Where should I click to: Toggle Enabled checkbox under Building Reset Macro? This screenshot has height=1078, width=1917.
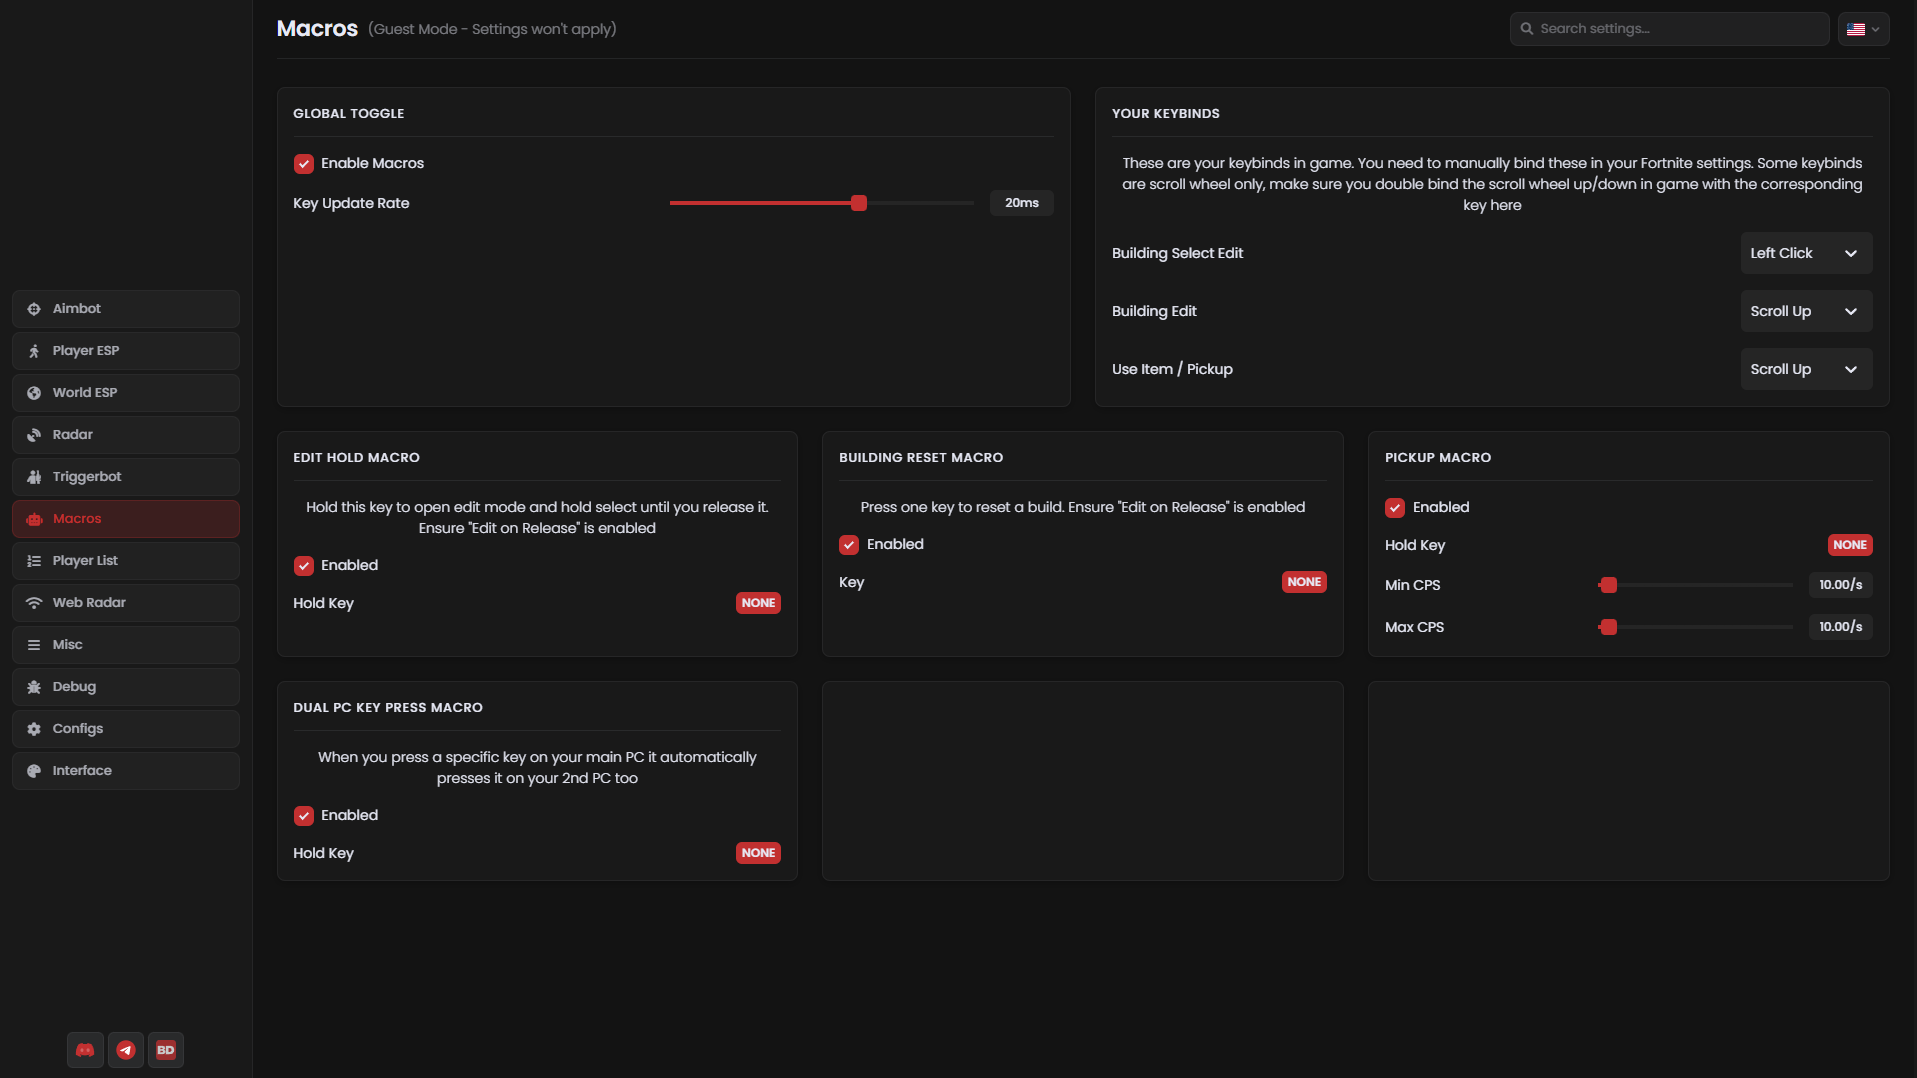tap(849, 545)
